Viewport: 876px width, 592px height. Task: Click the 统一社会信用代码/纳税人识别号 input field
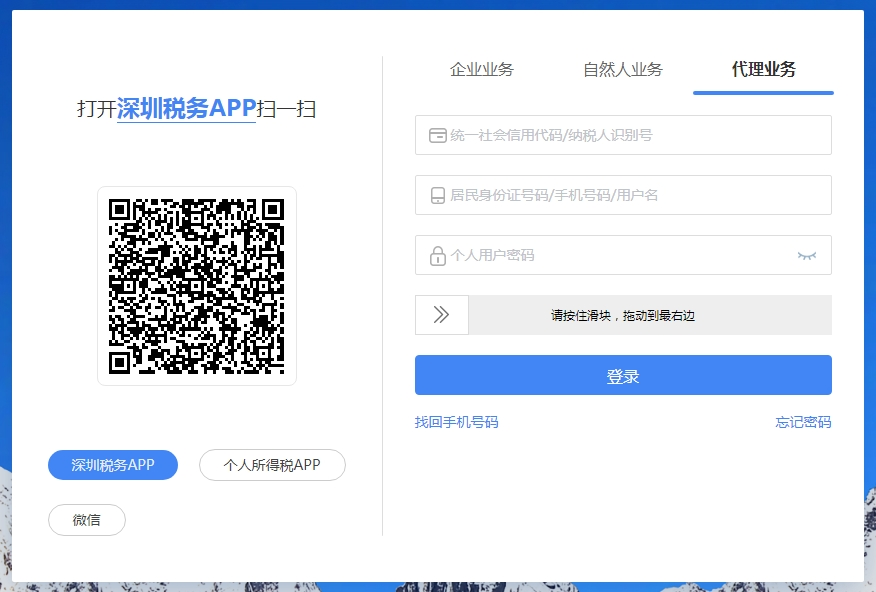(623, 135)
